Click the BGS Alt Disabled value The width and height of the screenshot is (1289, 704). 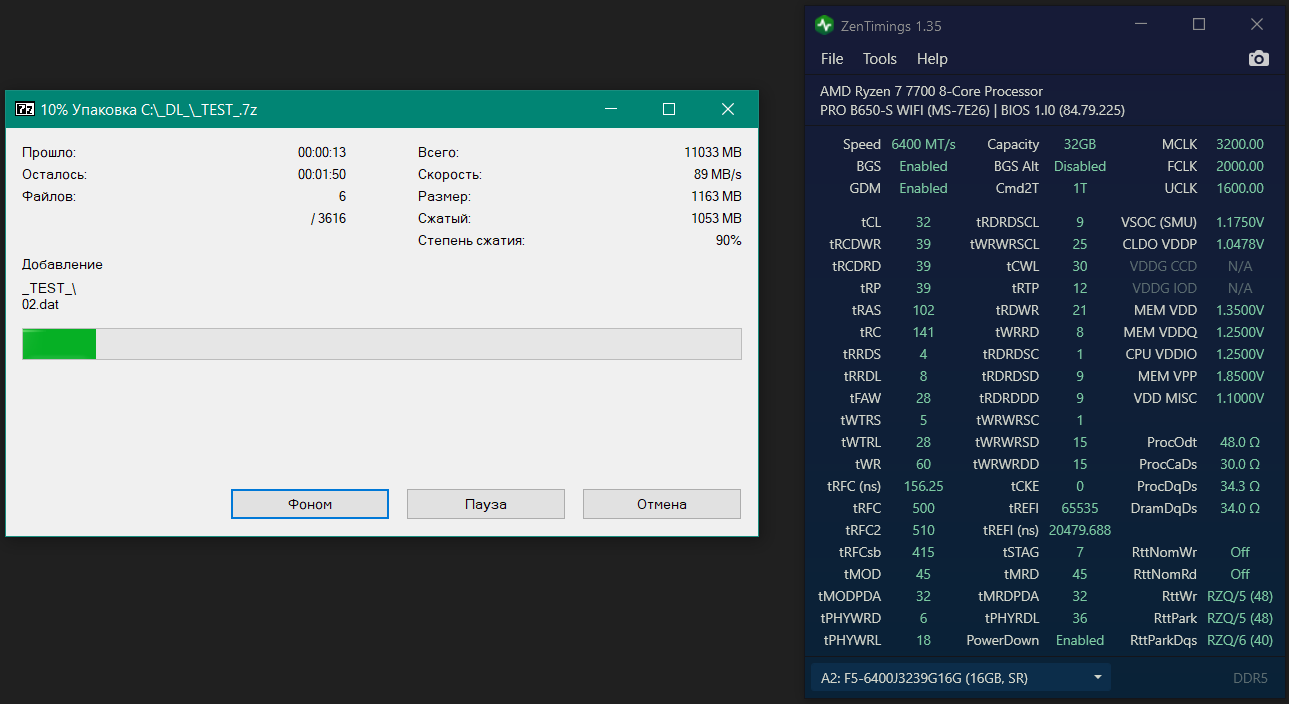(x=1080, y=166)
